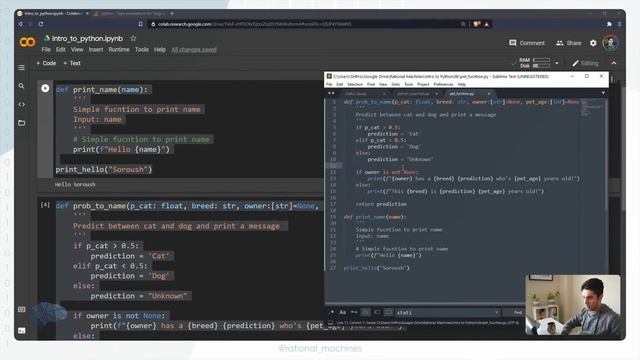Click the Colab notebook title intro_to_python.ipynb

coord(87,38)
